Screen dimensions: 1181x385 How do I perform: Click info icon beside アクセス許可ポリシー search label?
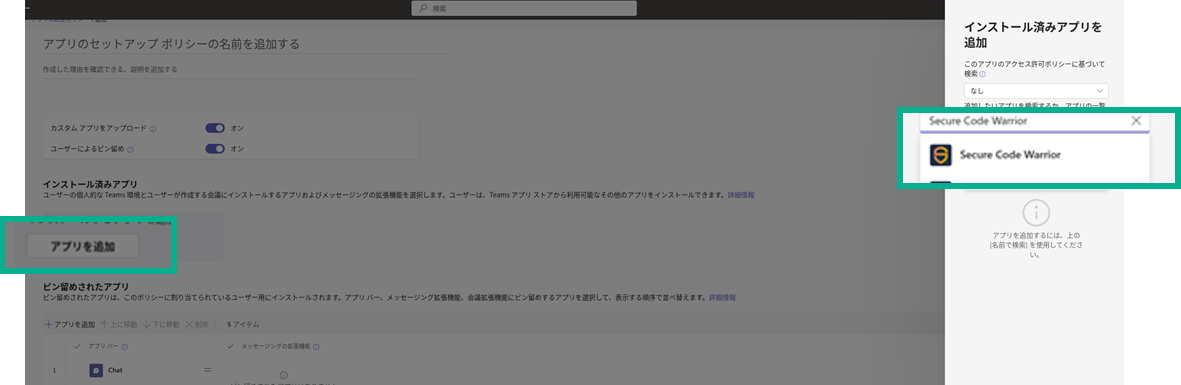(x=982, y=75)
